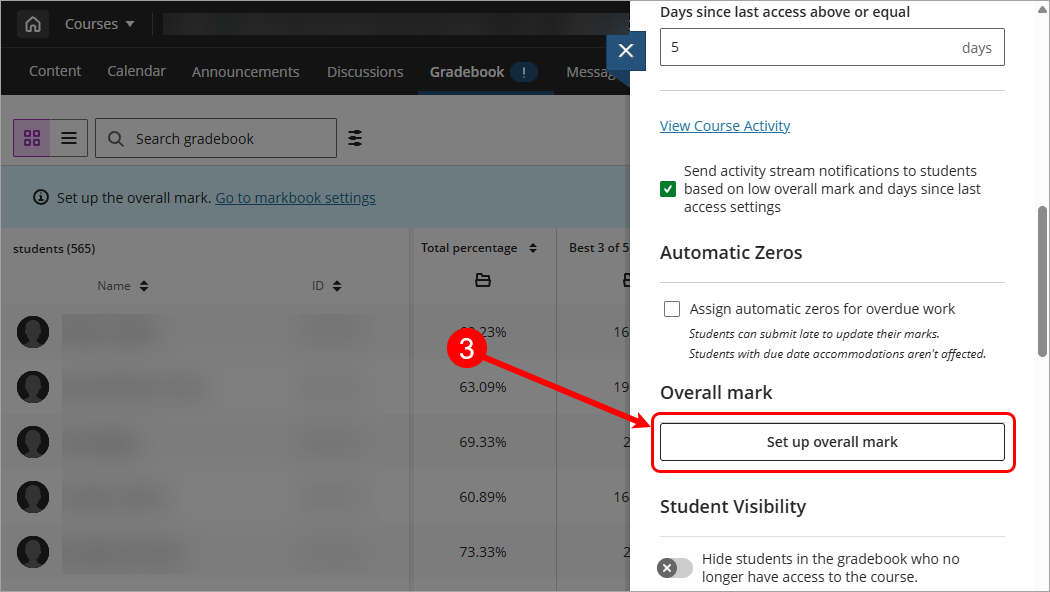The image size is (1050, 592).
Task: Open the Discussions tab
Action: [365, 72]
